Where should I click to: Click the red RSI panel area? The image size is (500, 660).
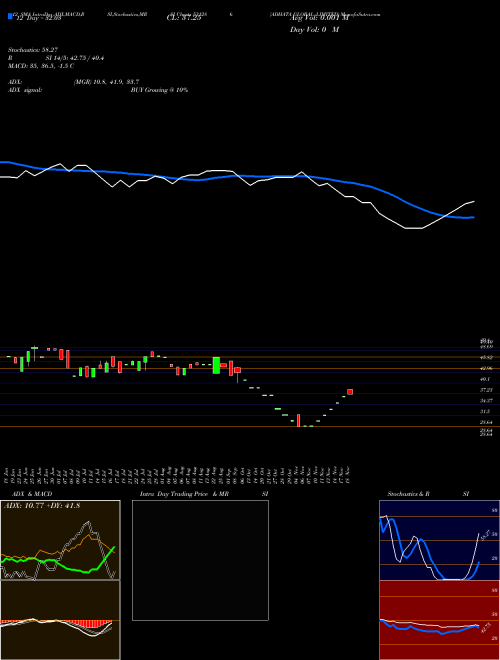click(x=439, y=620)
